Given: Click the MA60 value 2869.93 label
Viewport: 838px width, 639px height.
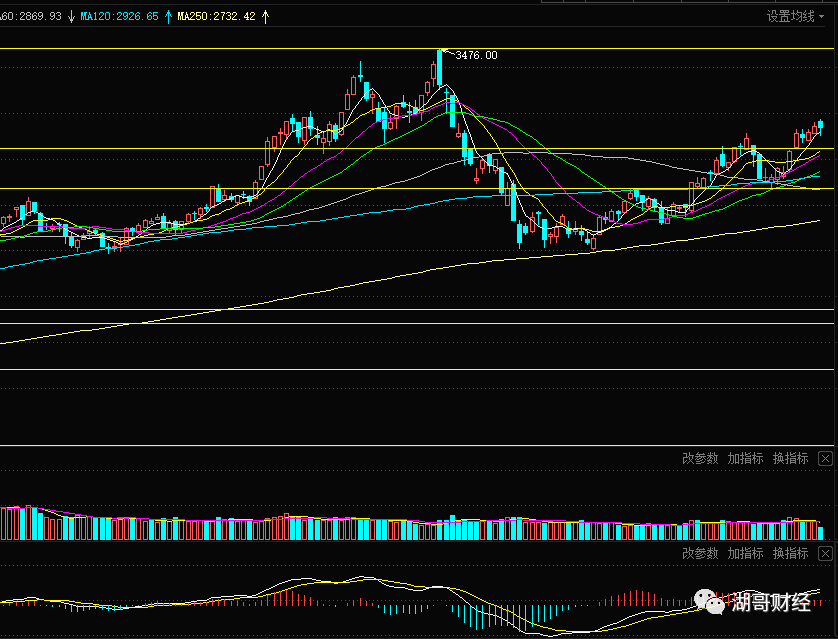Looking at the screenshot, I should [31, 17].
